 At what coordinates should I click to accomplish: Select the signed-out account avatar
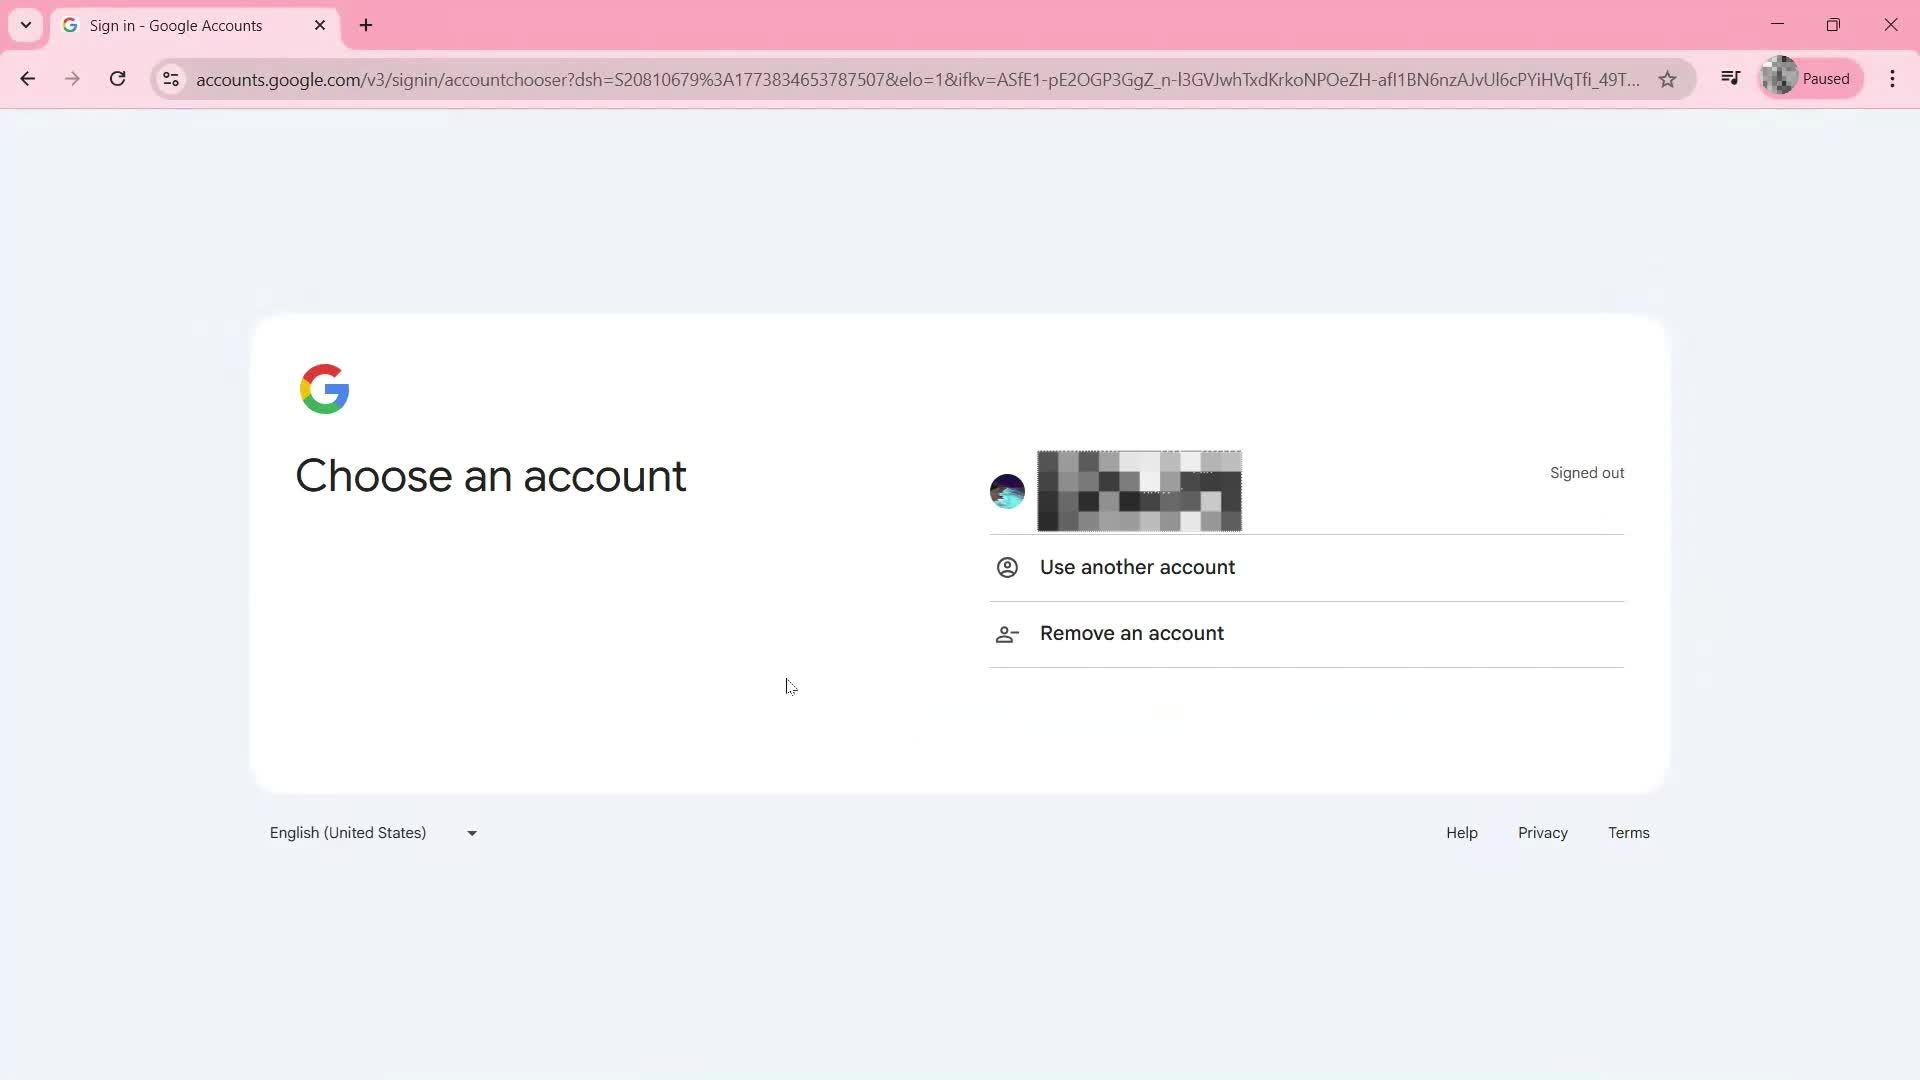[x=1006, y=491]
